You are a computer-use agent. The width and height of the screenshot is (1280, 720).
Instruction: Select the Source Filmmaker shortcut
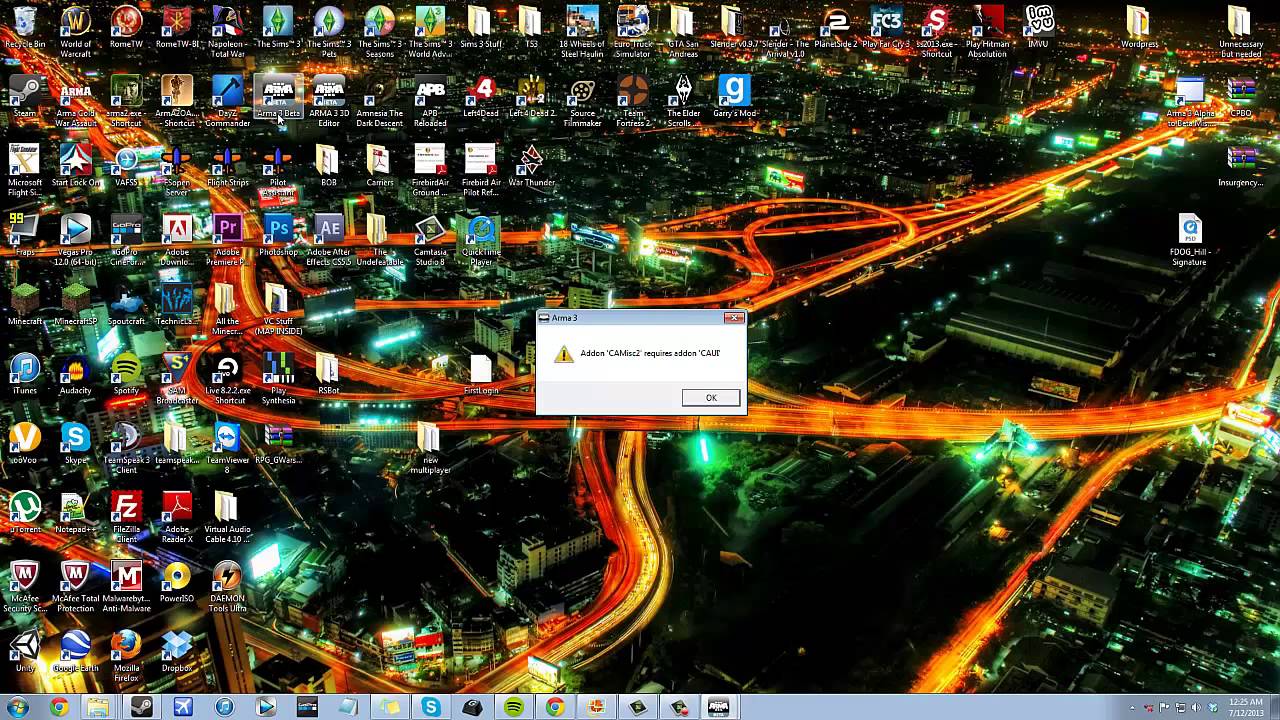(582, 101)
